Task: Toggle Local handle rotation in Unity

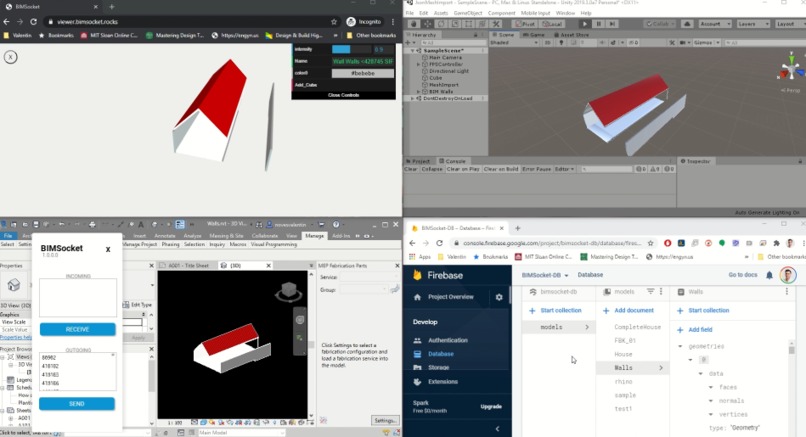Action: [x=552, y=24]
